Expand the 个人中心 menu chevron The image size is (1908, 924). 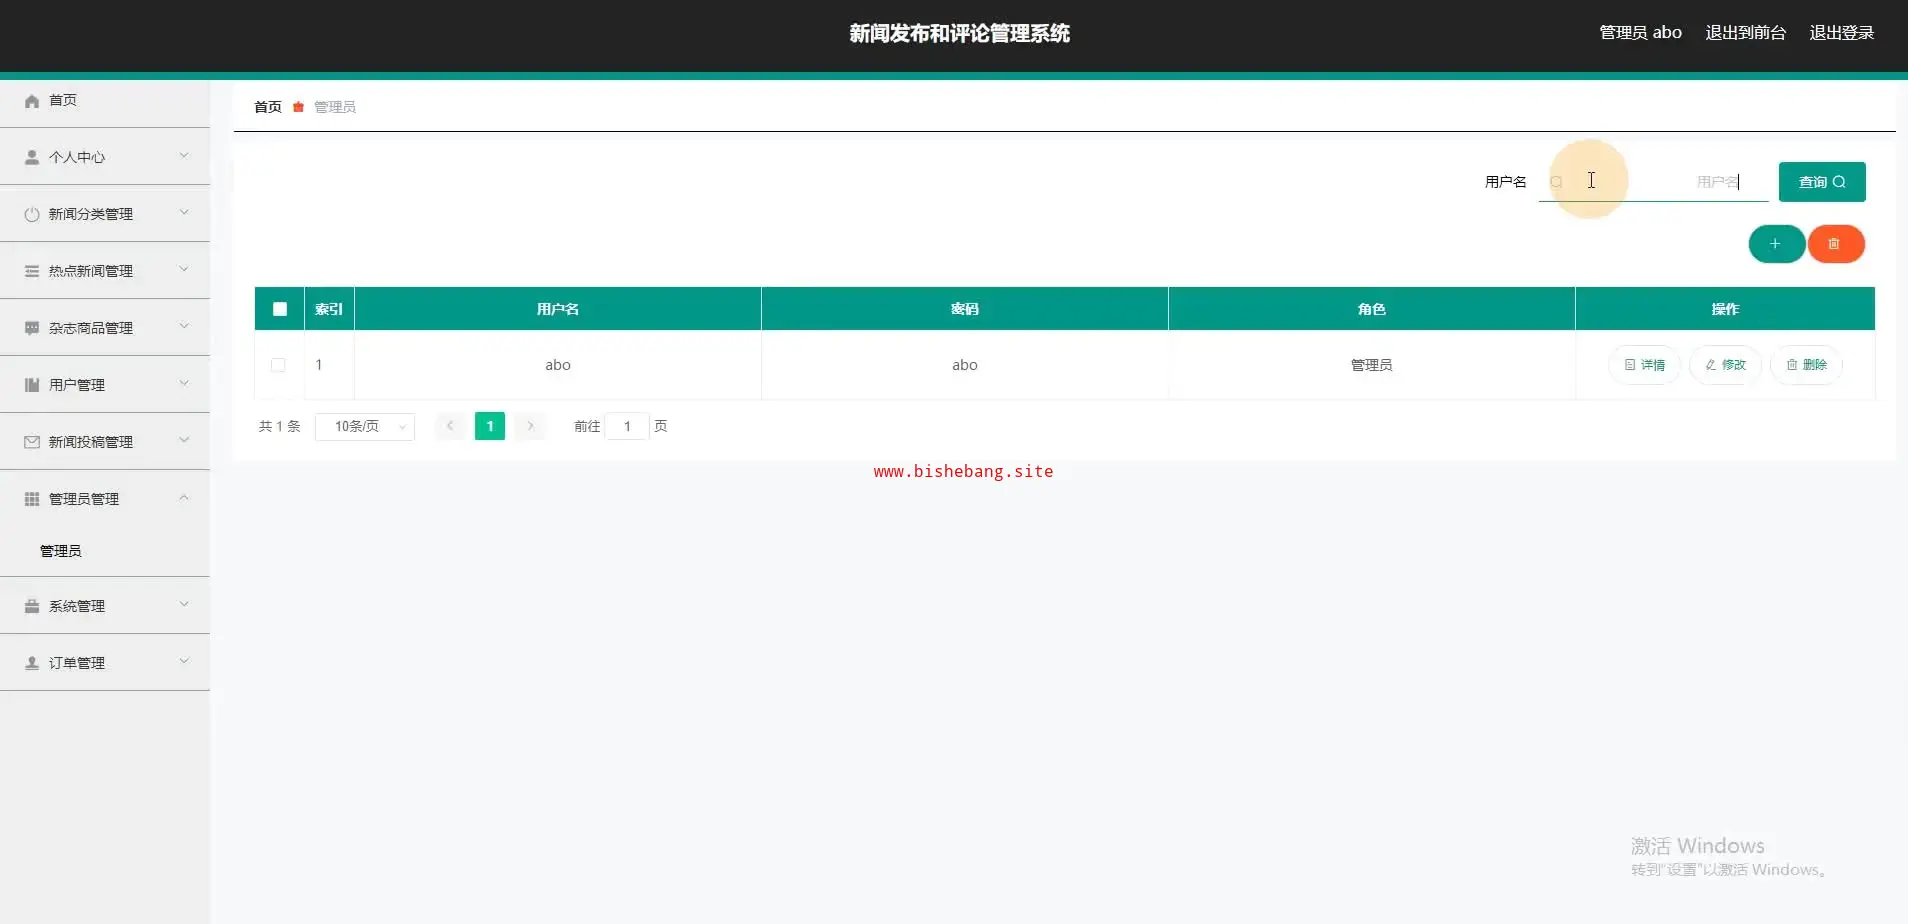(x=184, y=156)
